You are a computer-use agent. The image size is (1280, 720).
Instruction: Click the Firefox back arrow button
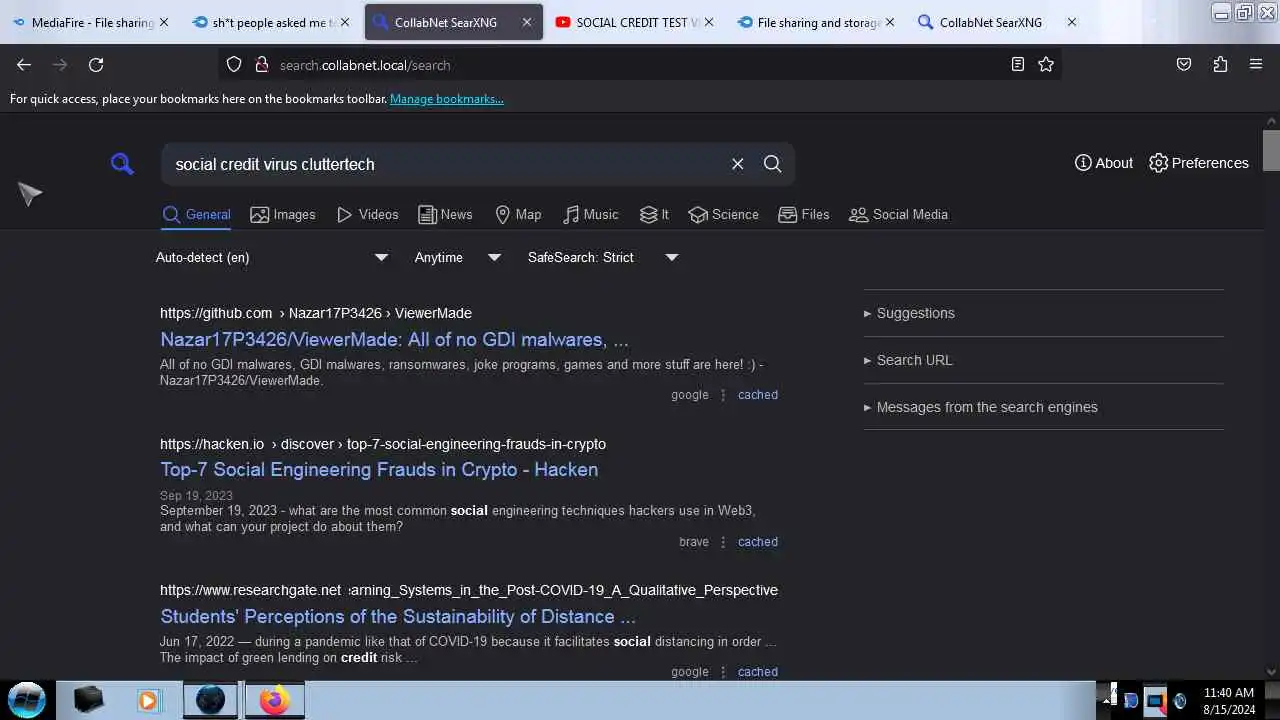pos(24,65)
